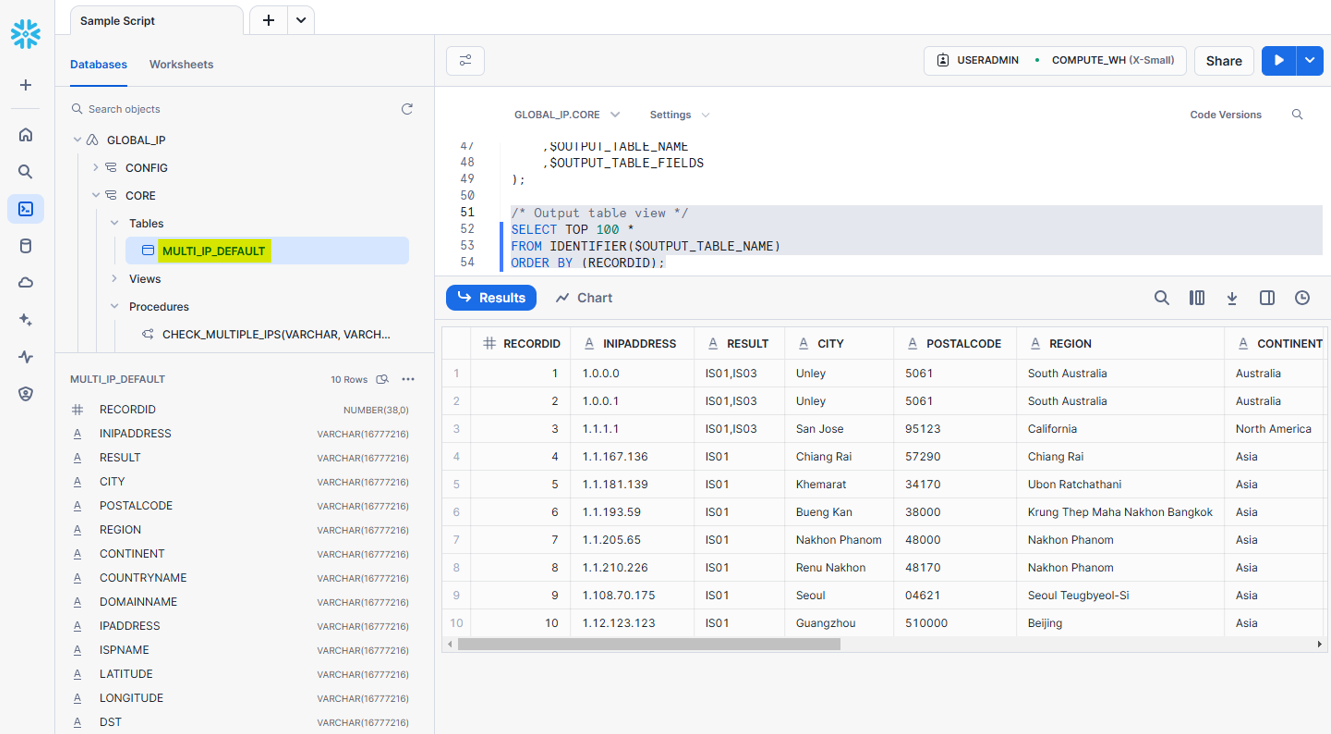Open query history clock icon
The height and width of the screenshot is (734, 1331).
click(x=1302, y=298)
